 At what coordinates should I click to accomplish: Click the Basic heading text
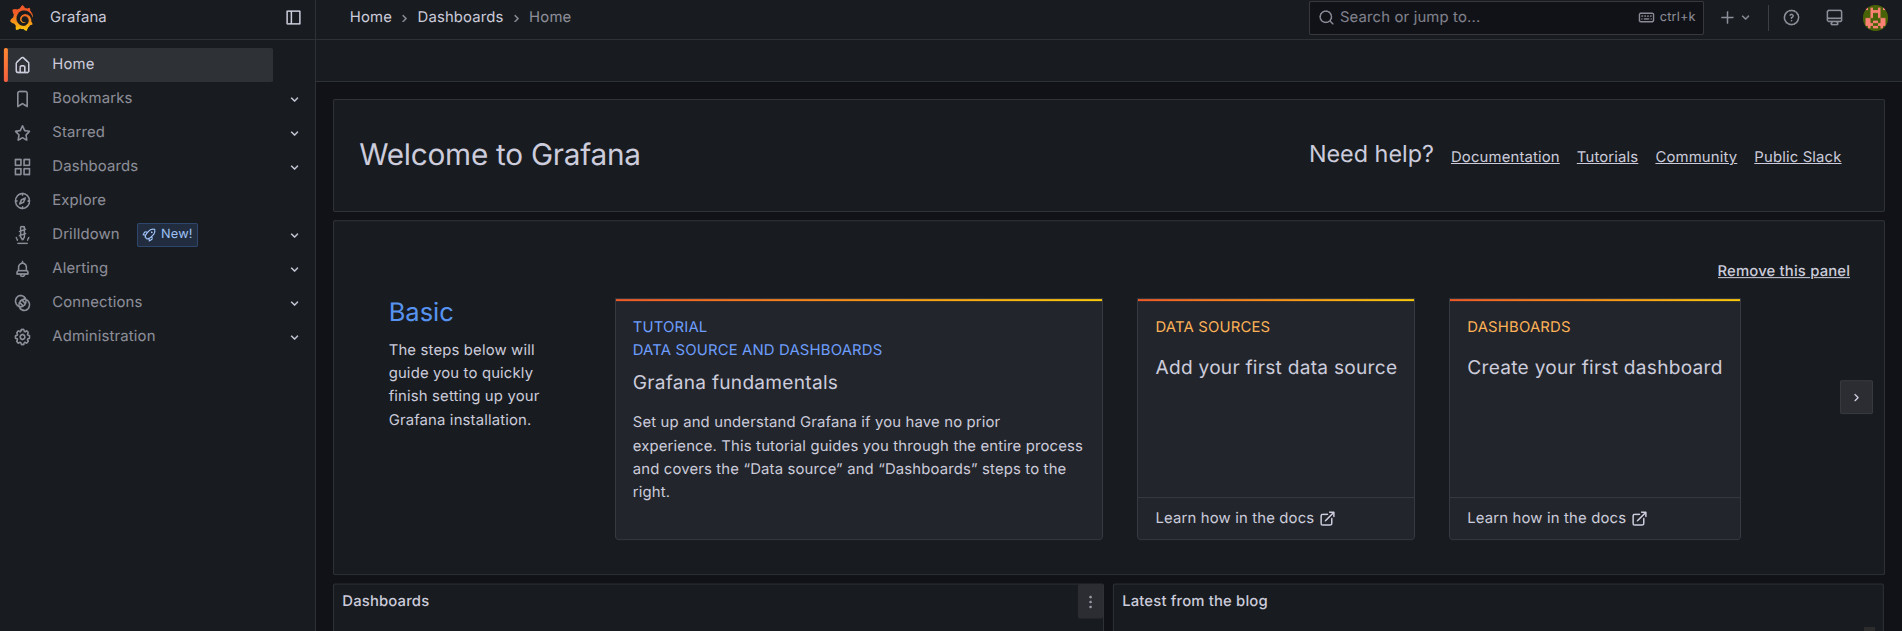point(421,313)
